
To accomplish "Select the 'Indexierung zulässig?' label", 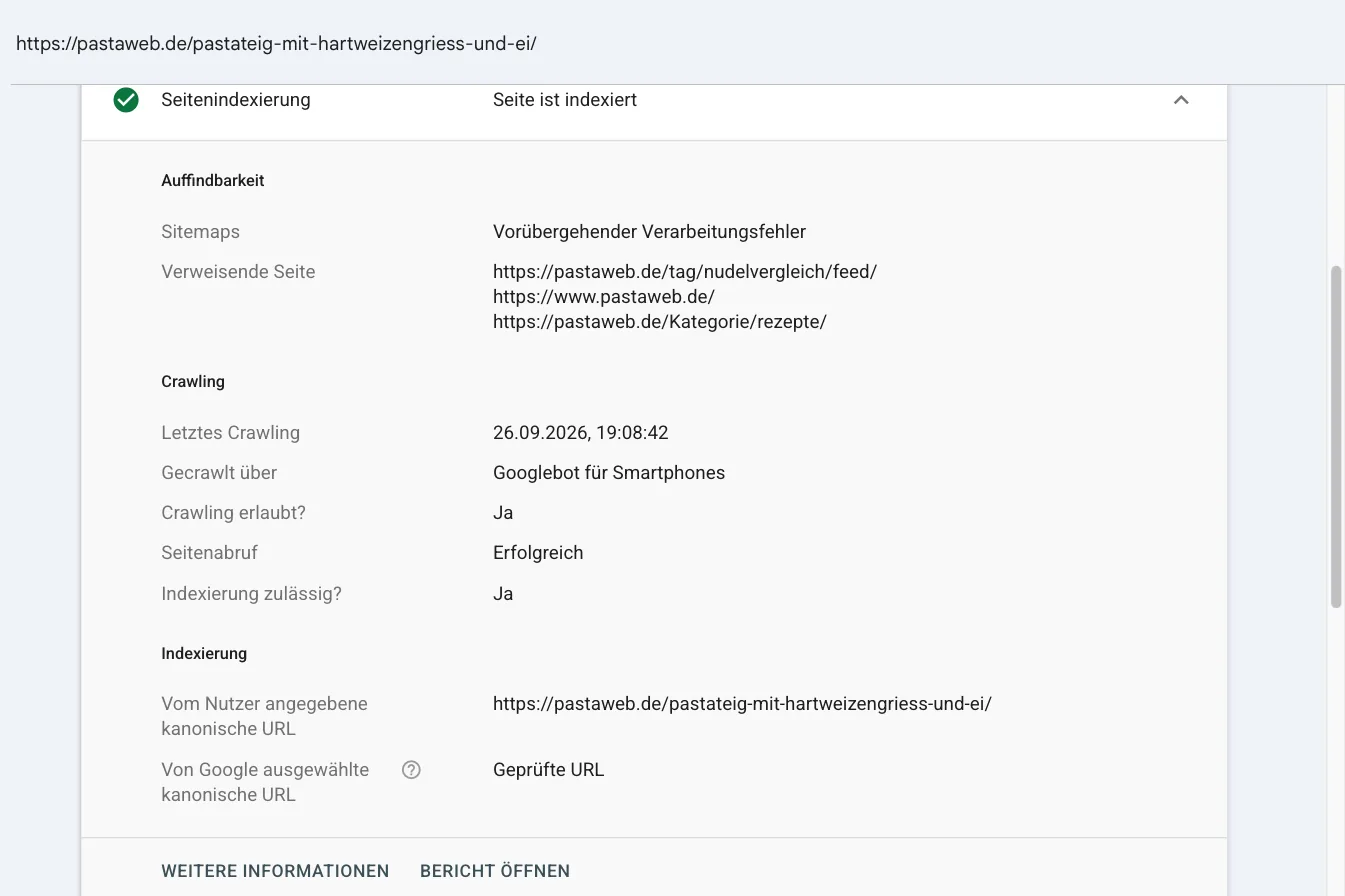I will point(251,594).
